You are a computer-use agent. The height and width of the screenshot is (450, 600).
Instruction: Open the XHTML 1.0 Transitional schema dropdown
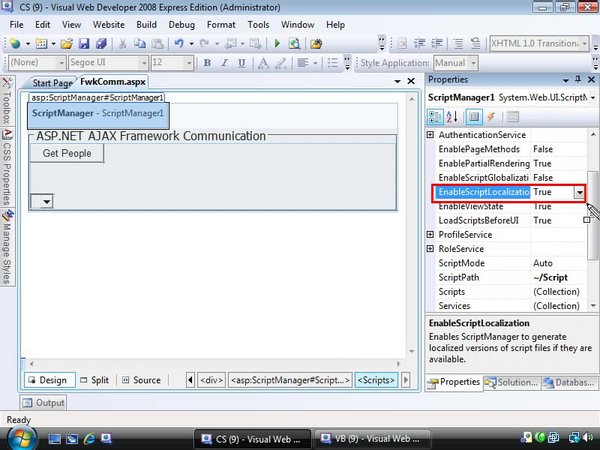[x=584, y=44]
